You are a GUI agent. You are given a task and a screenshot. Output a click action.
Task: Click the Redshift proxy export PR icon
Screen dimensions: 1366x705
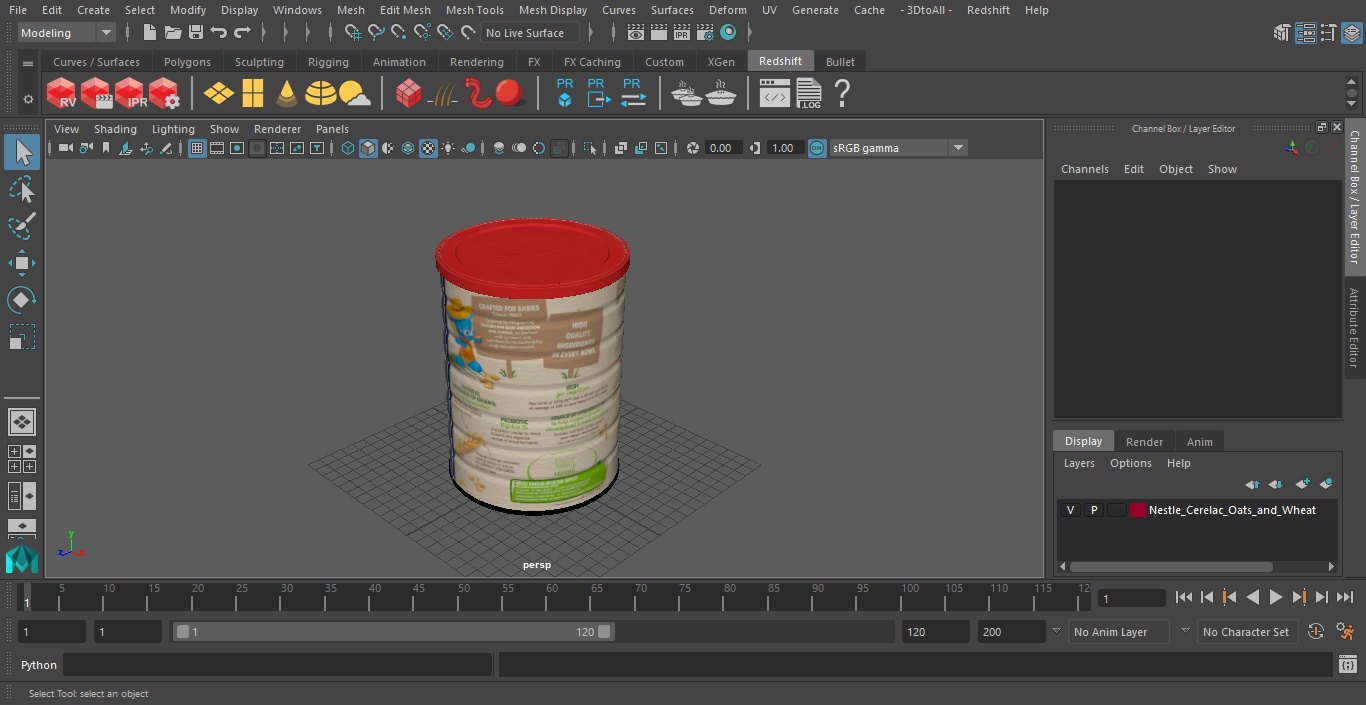597,93
